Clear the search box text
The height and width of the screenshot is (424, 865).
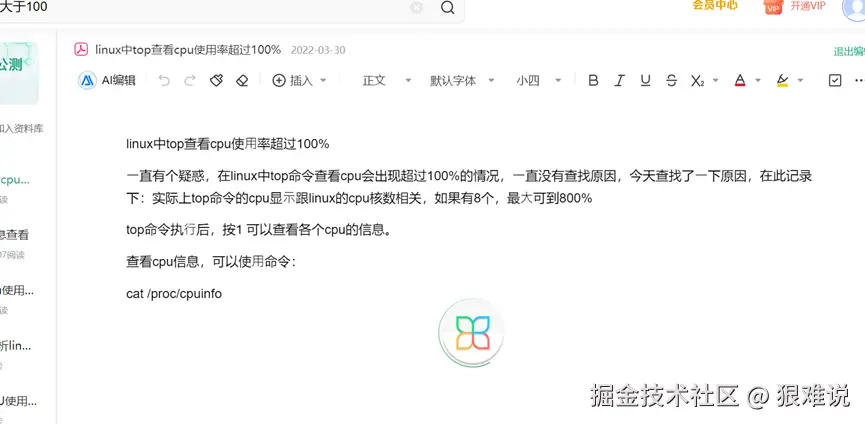417,8
